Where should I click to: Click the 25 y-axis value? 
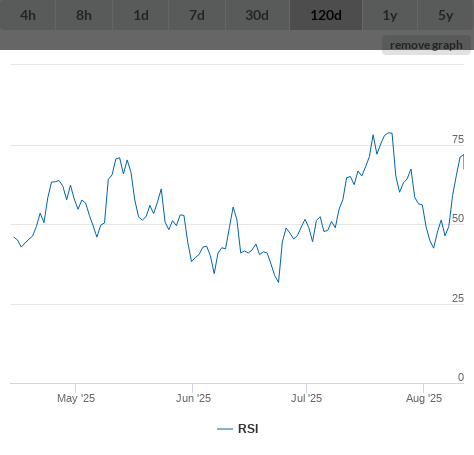click(x=458, y=298)
